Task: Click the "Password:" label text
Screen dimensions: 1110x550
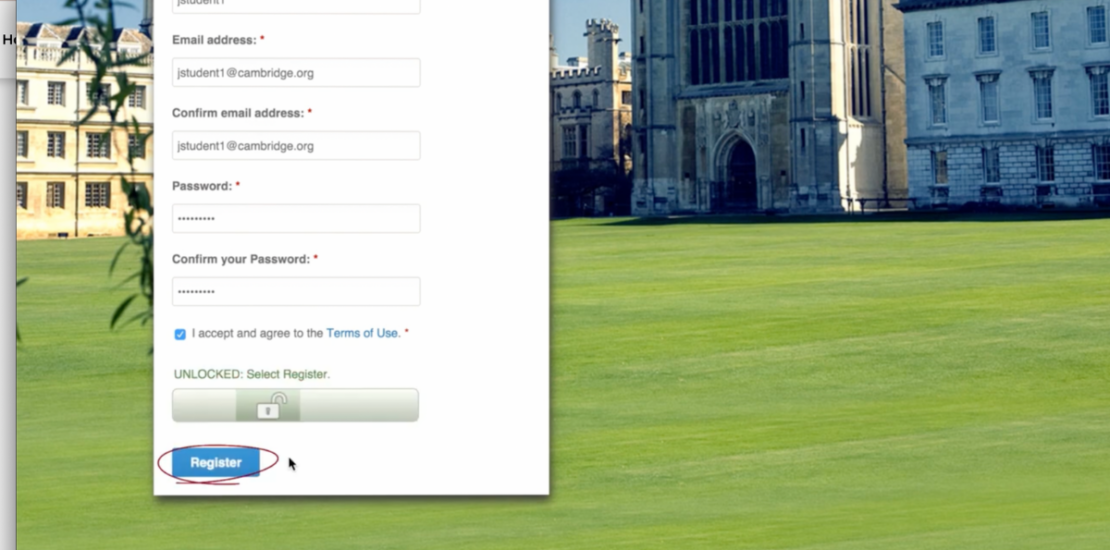Action: point(202,186)
